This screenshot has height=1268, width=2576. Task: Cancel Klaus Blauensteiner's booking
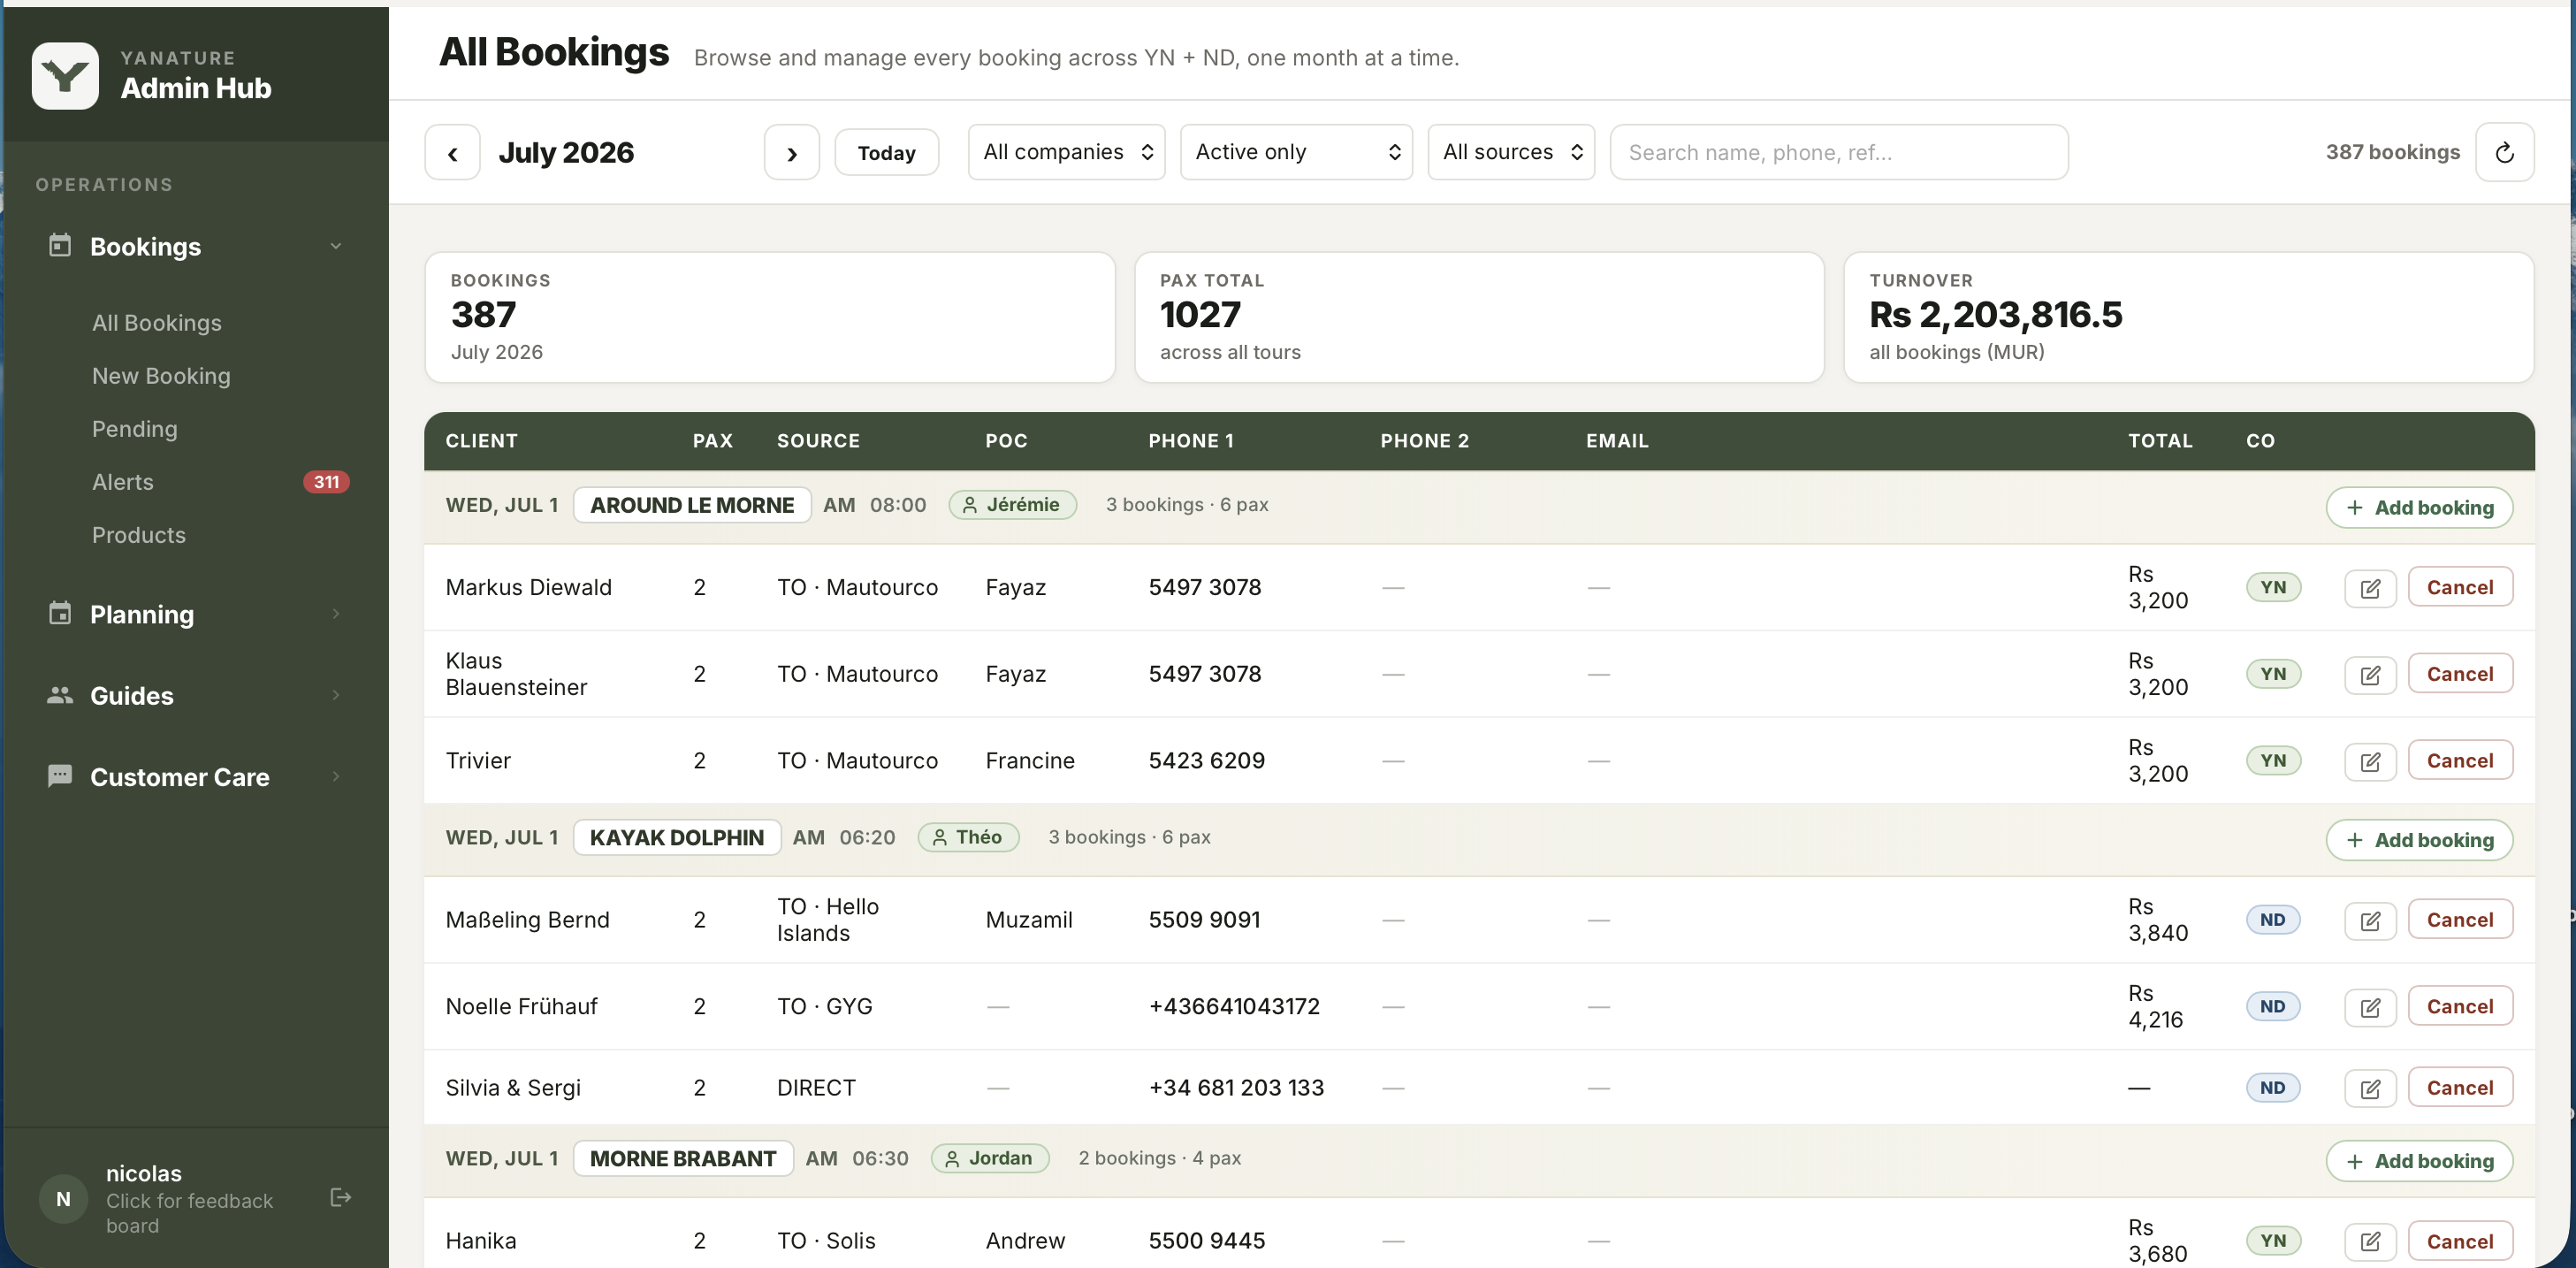(x=2460, y=674)
